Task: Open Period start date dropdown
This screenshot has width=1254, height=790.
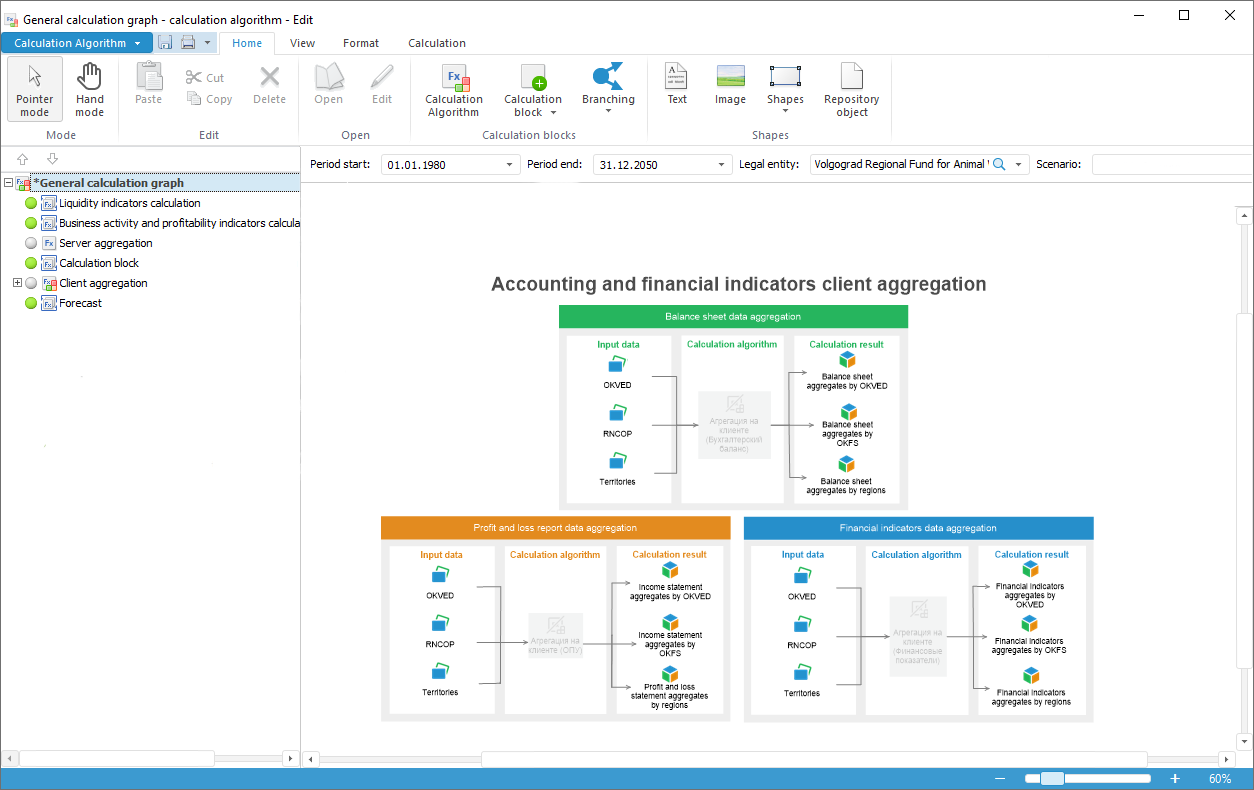Action: [509, 164]
